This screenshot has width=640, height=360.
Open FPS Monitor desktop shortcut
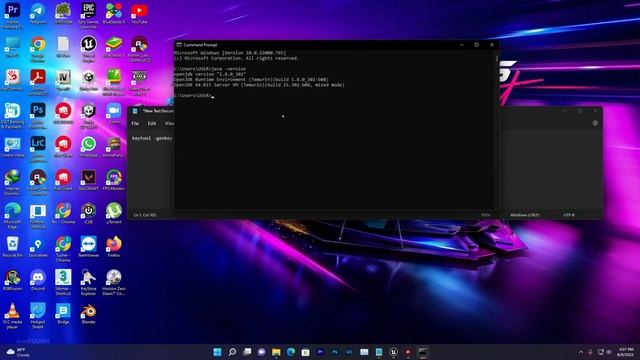pos(114,180)
